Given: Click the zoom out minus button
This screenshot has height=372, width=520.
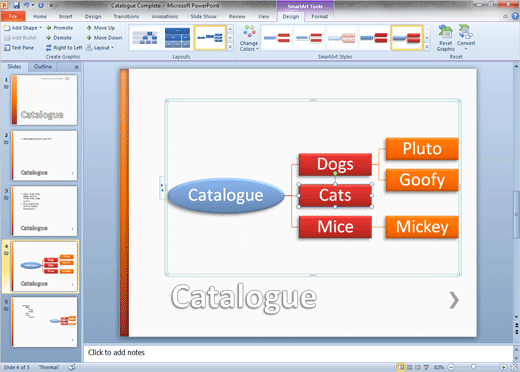Looking at the screenshot, I should 451,367.
